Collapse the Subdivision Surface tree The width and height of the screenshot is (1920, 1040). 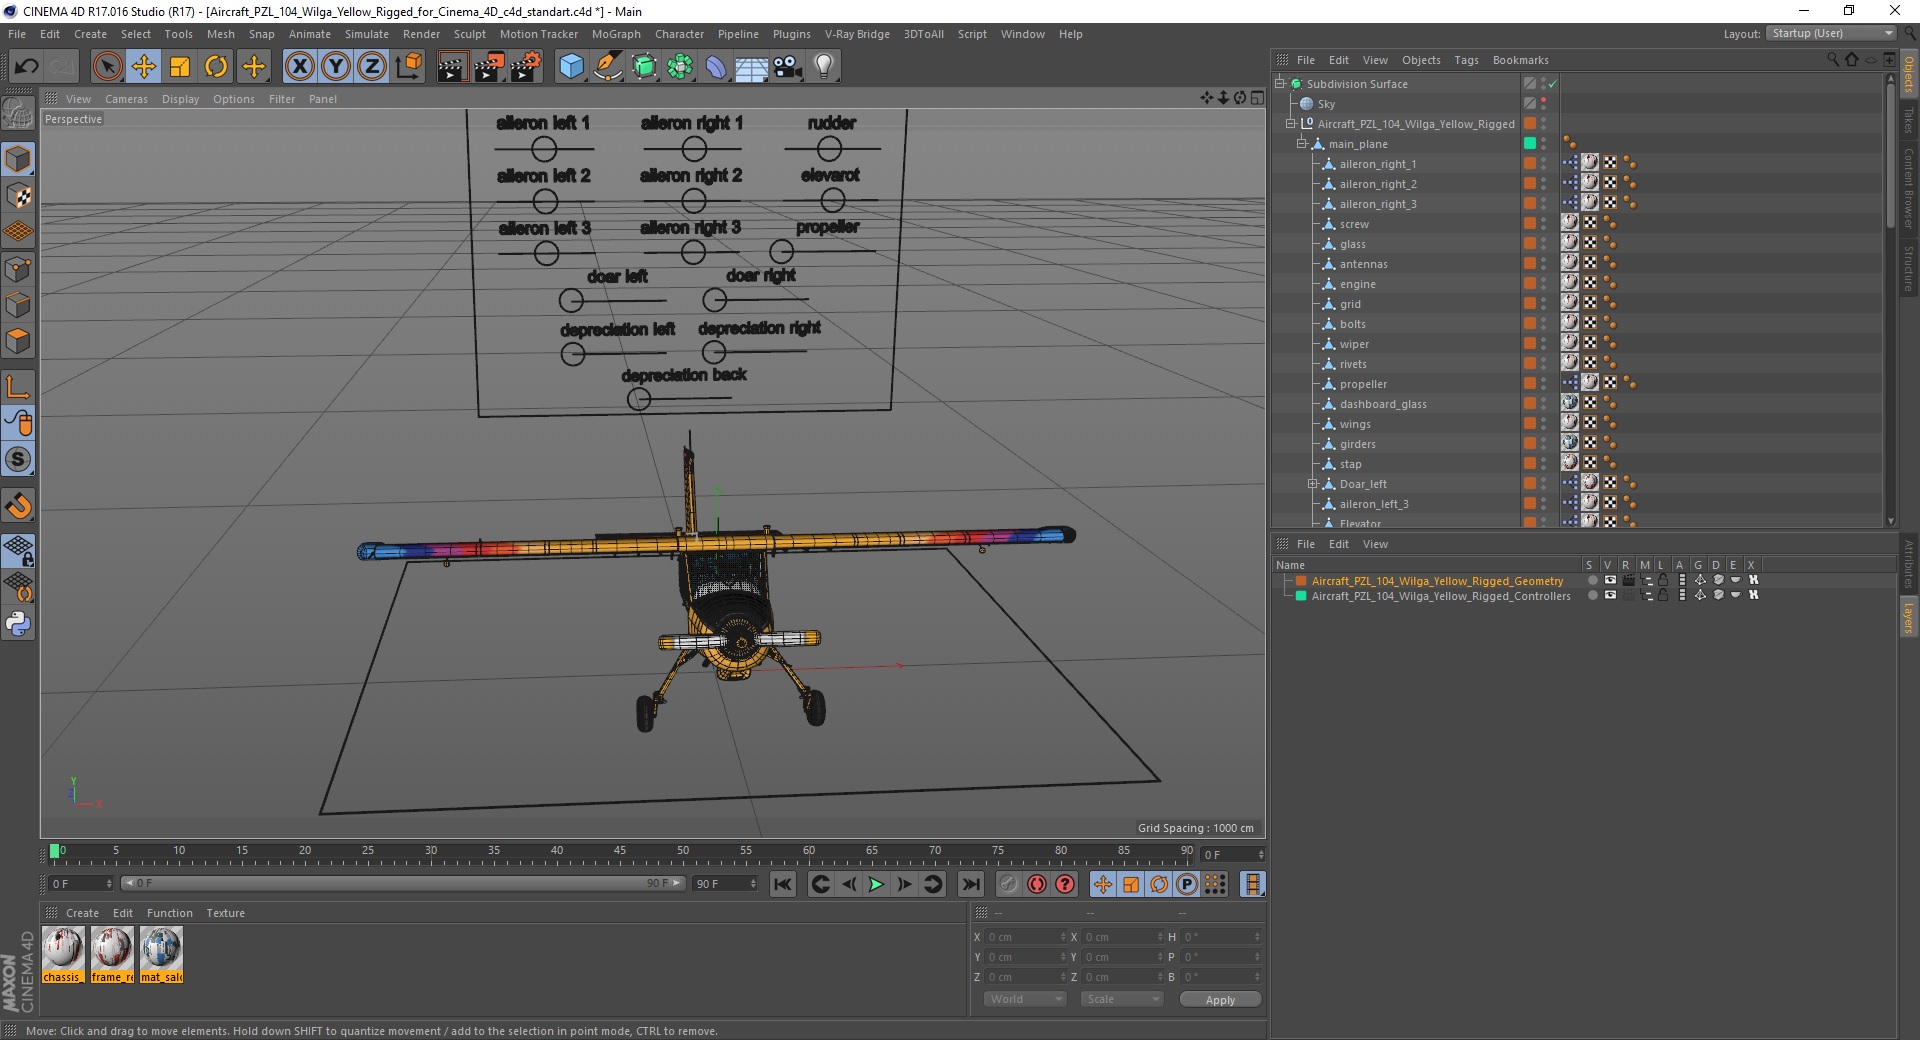[1279, 84]
